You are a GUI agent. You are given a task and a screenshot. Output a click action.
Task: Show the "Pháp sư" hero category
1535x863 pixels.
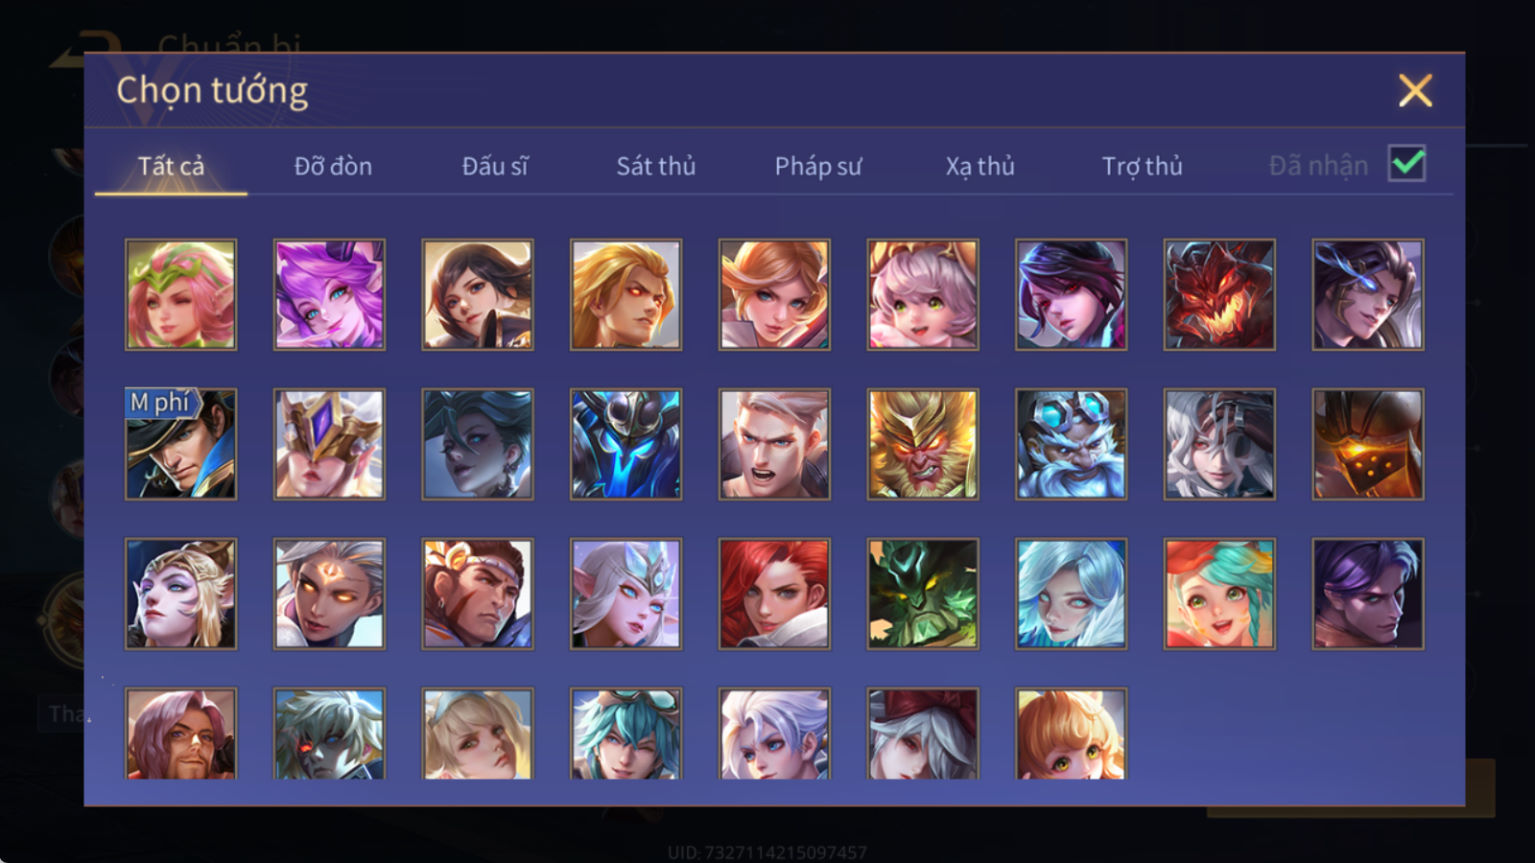pyautogui.click(x=818, y=166)
